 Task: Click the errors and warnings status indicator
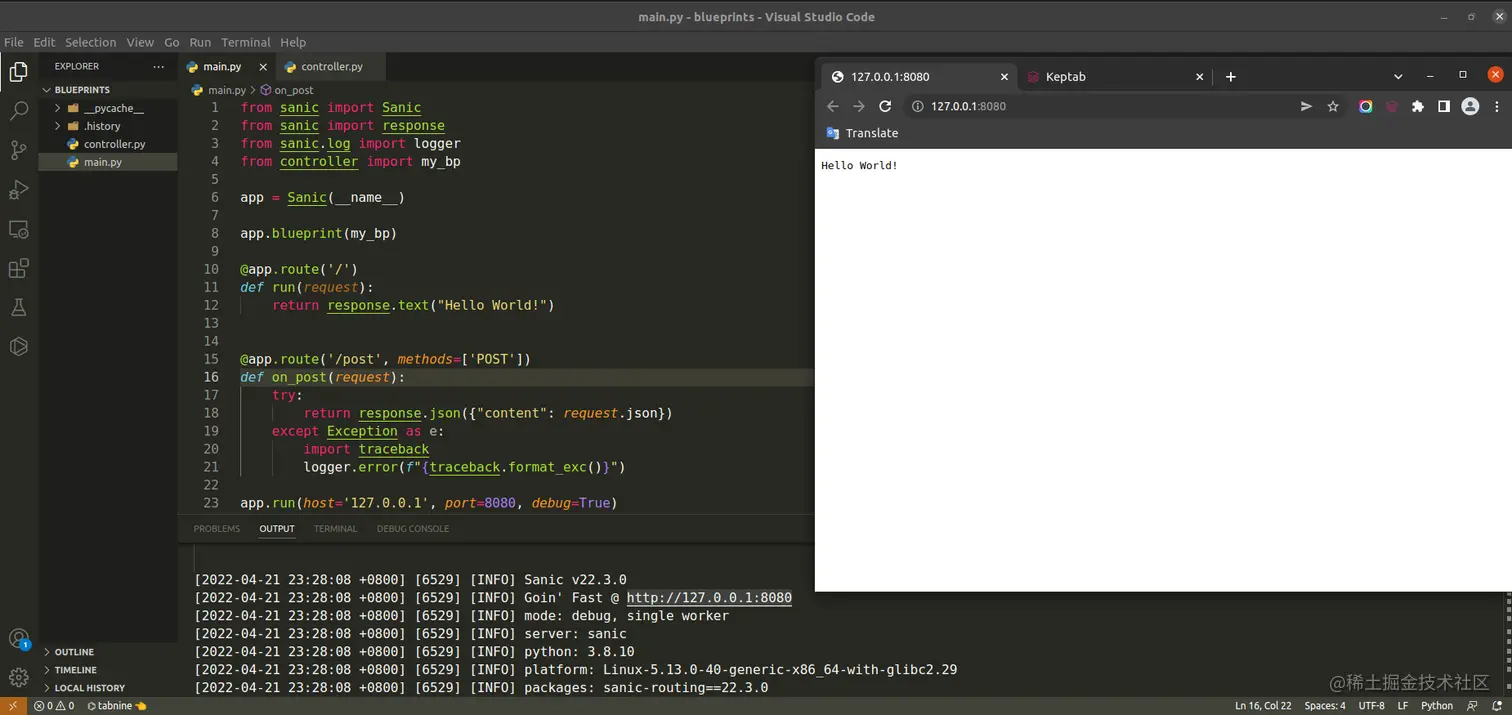point(54,706)
